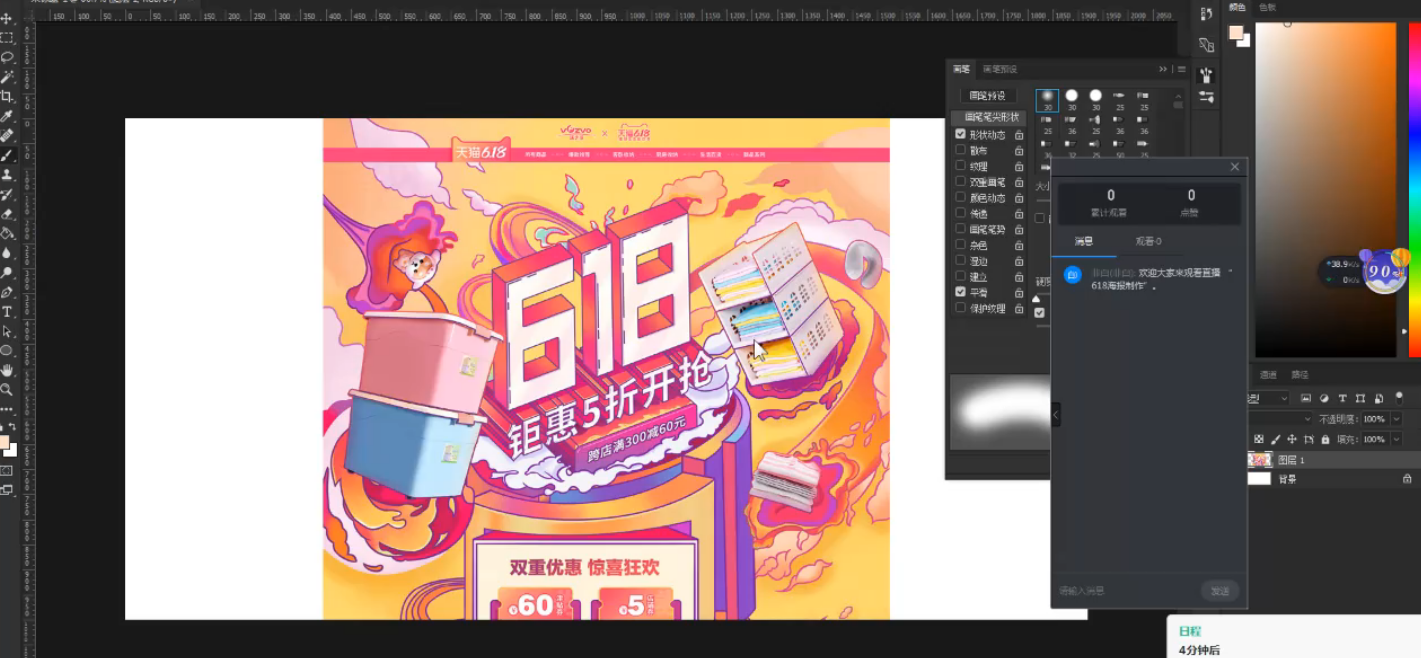Screen dimensions: 1421x658
Task: Expand brush panel double-arrow collapse
Action: tap(1163, 69)
